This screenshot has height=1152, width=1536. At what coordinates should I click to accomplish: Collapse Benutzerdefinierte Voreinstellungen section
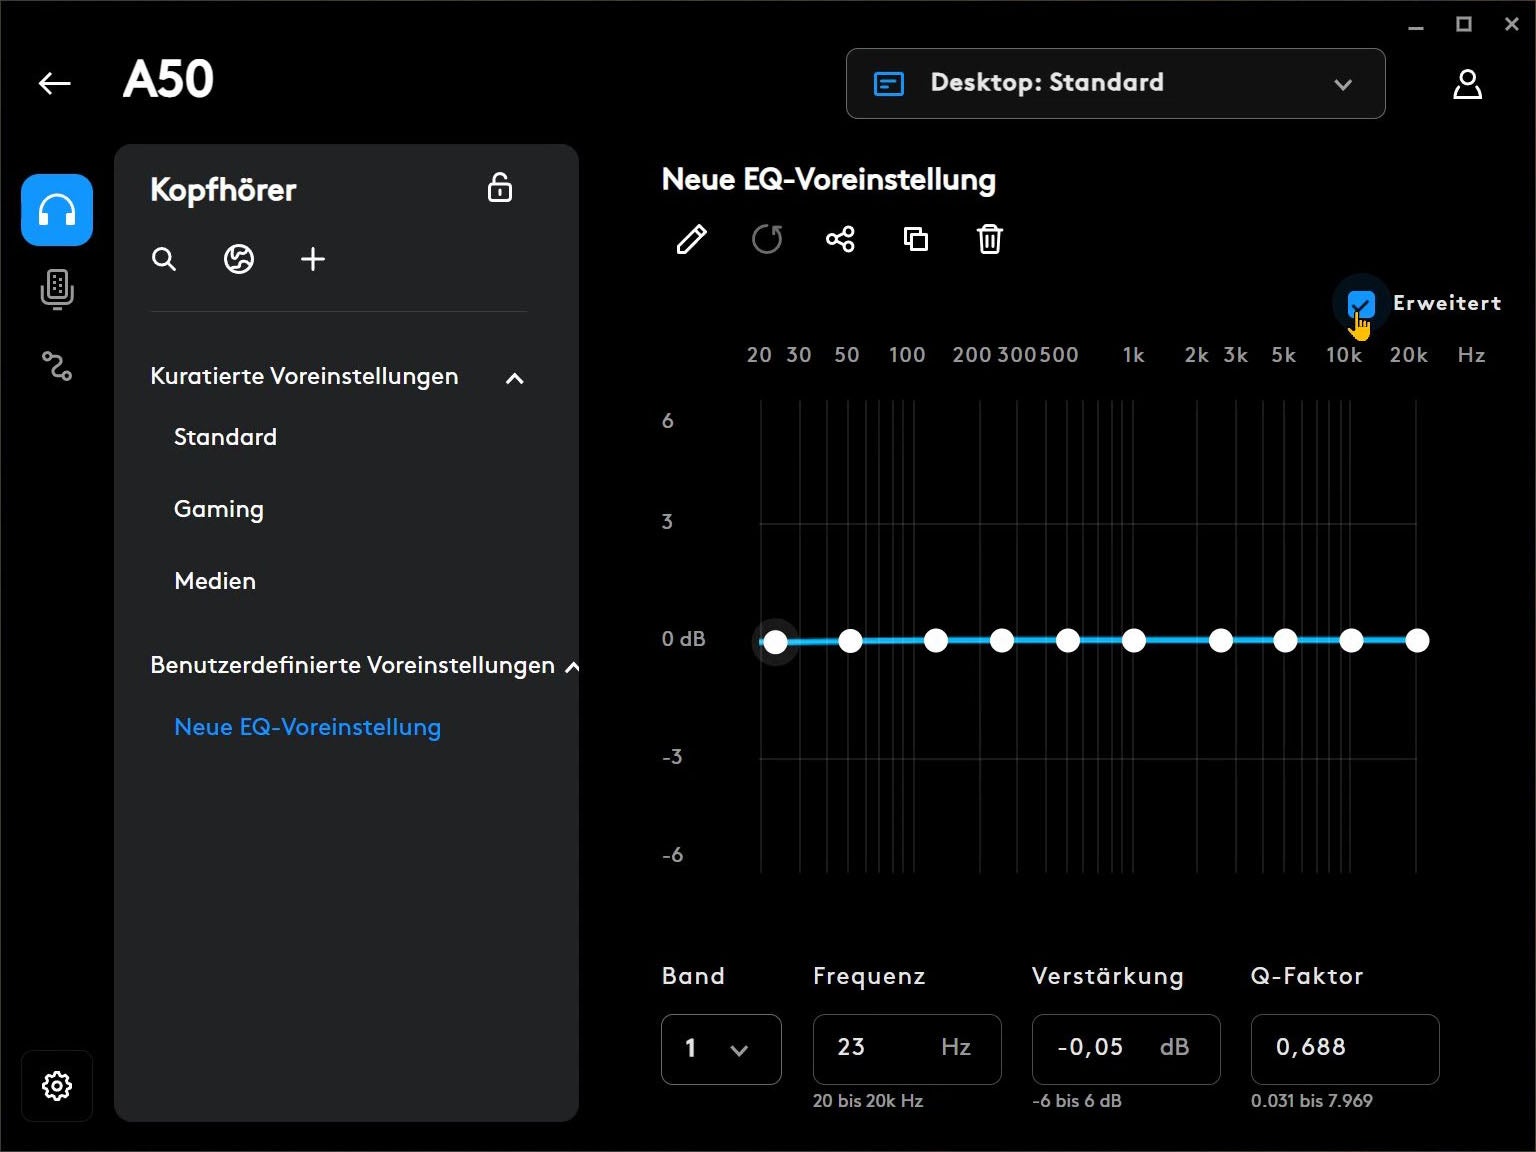tap(572, 667)
